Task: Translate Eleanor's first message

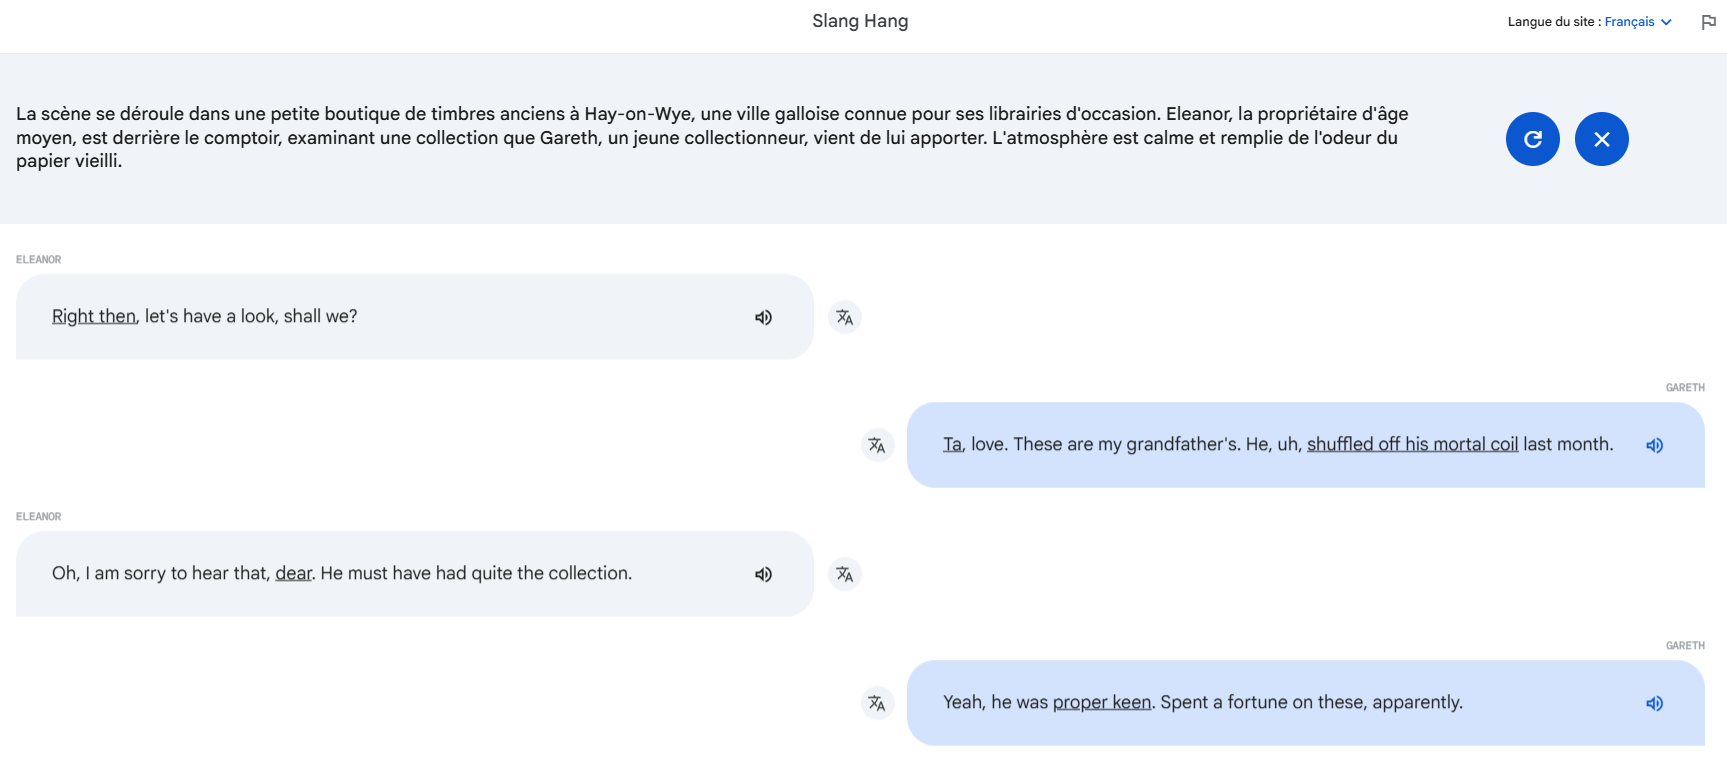Action: pyautogui.click(x=845, y=317)
